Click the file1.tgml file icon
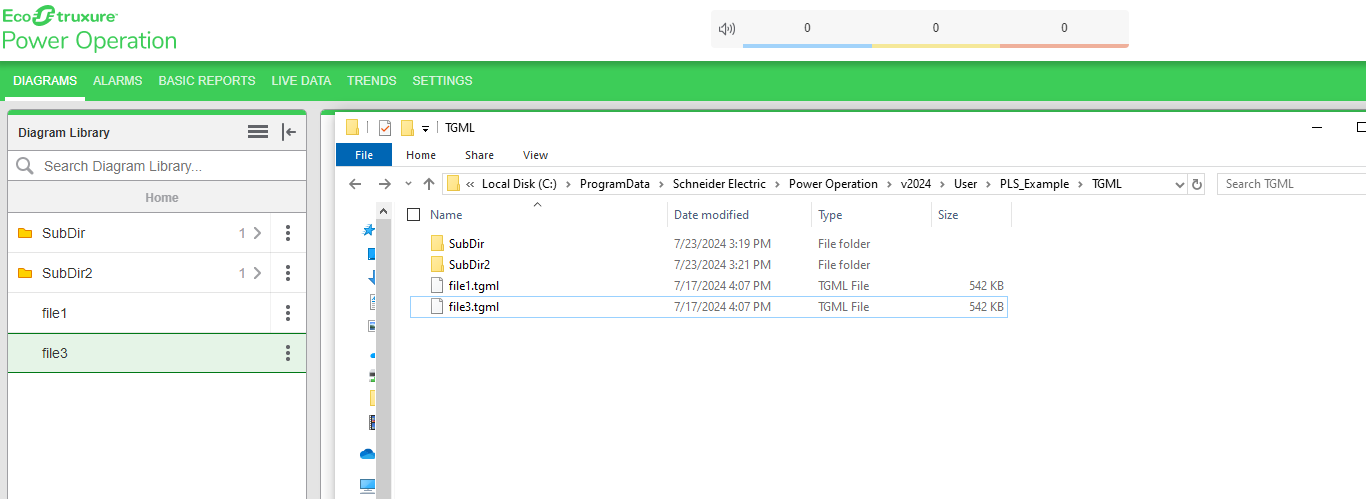This screenshot has width=1366, height=499. pos(437,286)
